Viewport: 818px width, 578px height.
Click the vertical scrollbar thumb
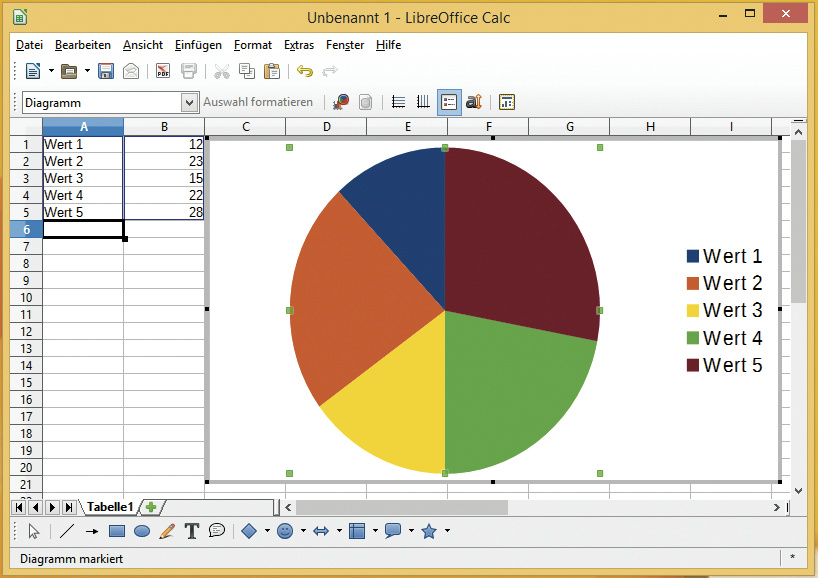pos(798,221)
